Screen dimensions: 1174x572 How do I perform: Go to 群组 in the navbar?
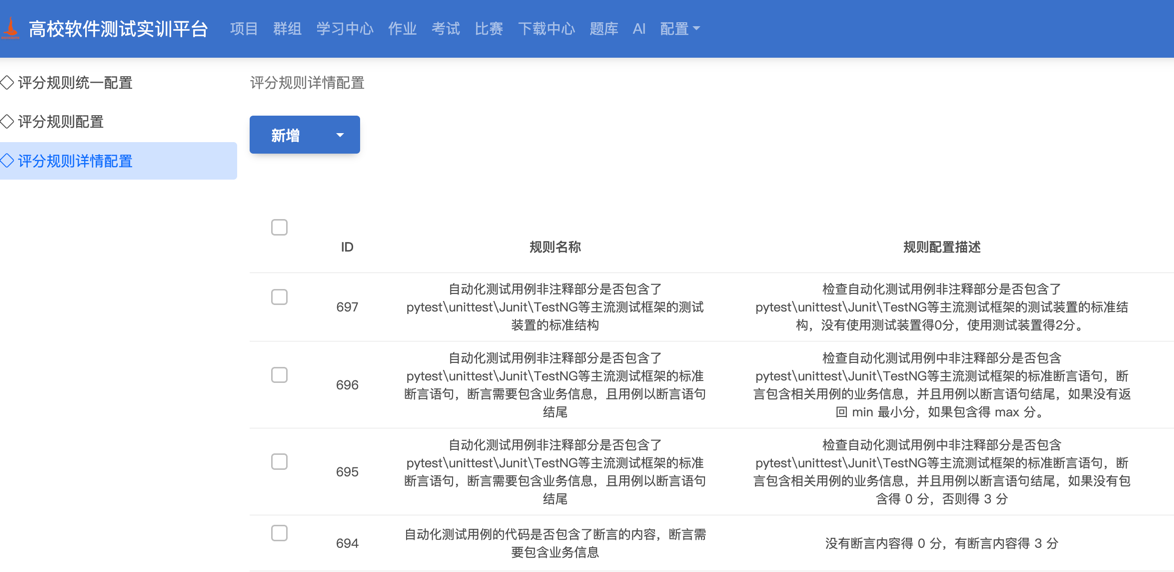point(288,29)
